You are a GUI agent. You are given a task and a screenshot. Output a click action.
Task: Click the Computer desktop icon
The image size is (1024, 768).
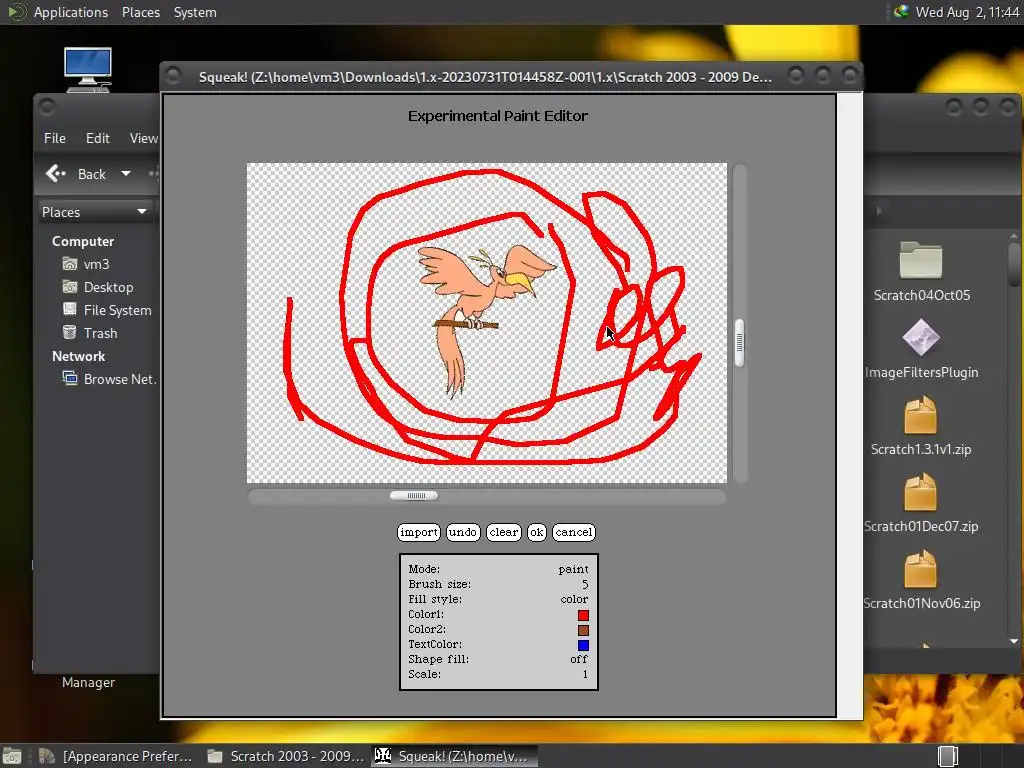point(88,69)
